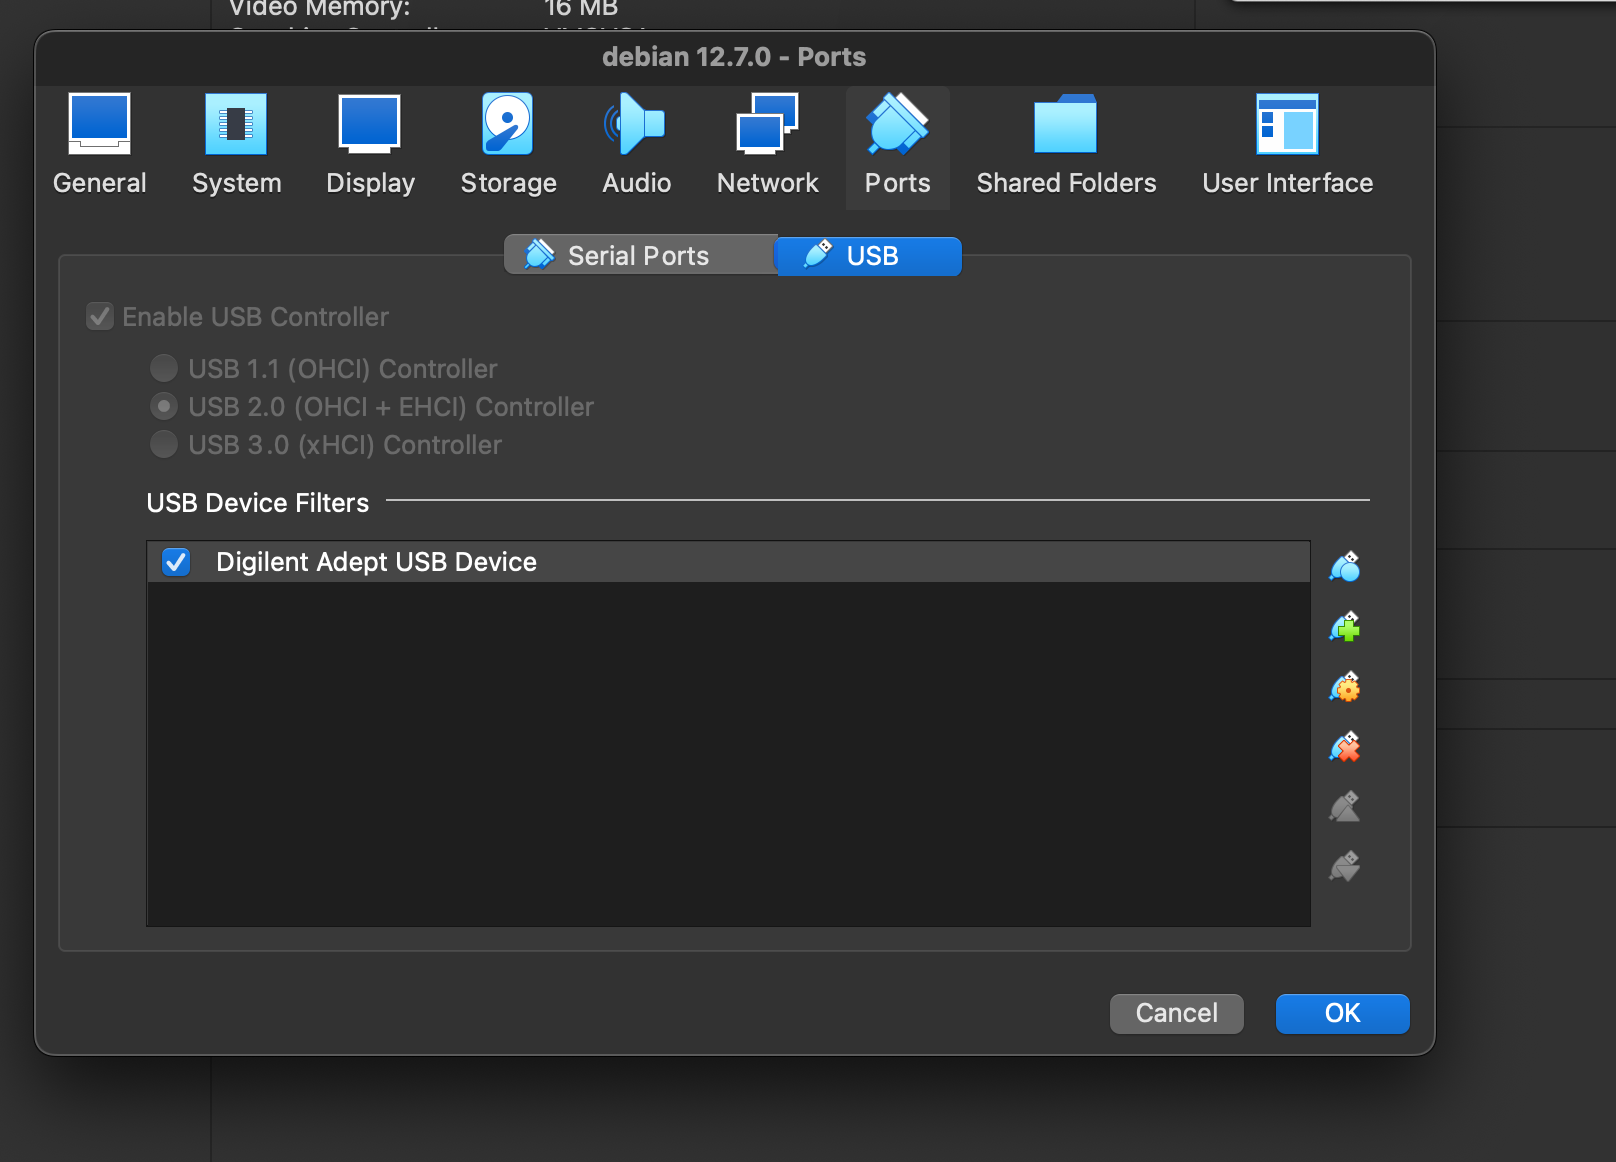Switch to the USB tab

(x=868, y=256)
